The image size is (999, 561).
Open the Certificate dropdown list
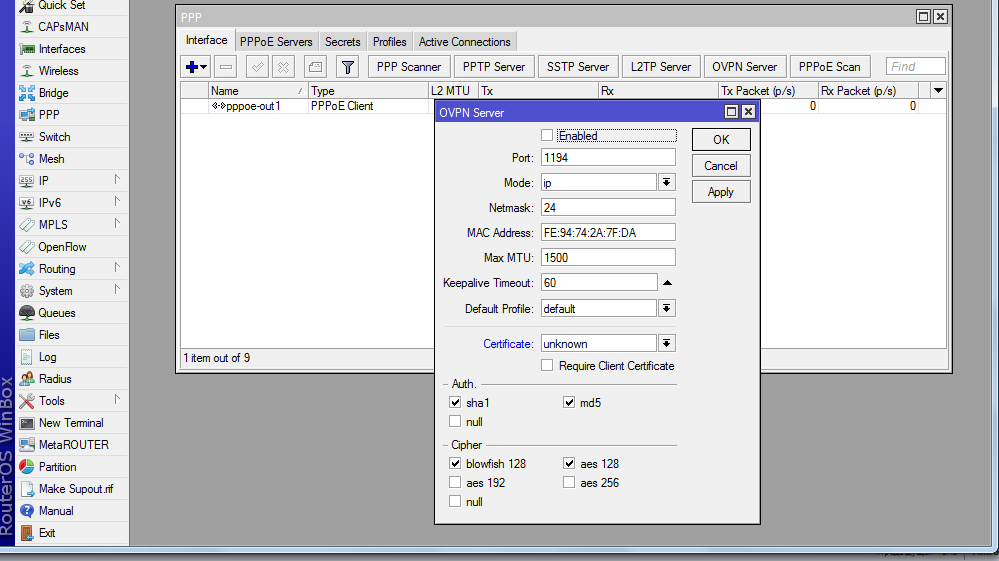667,344
